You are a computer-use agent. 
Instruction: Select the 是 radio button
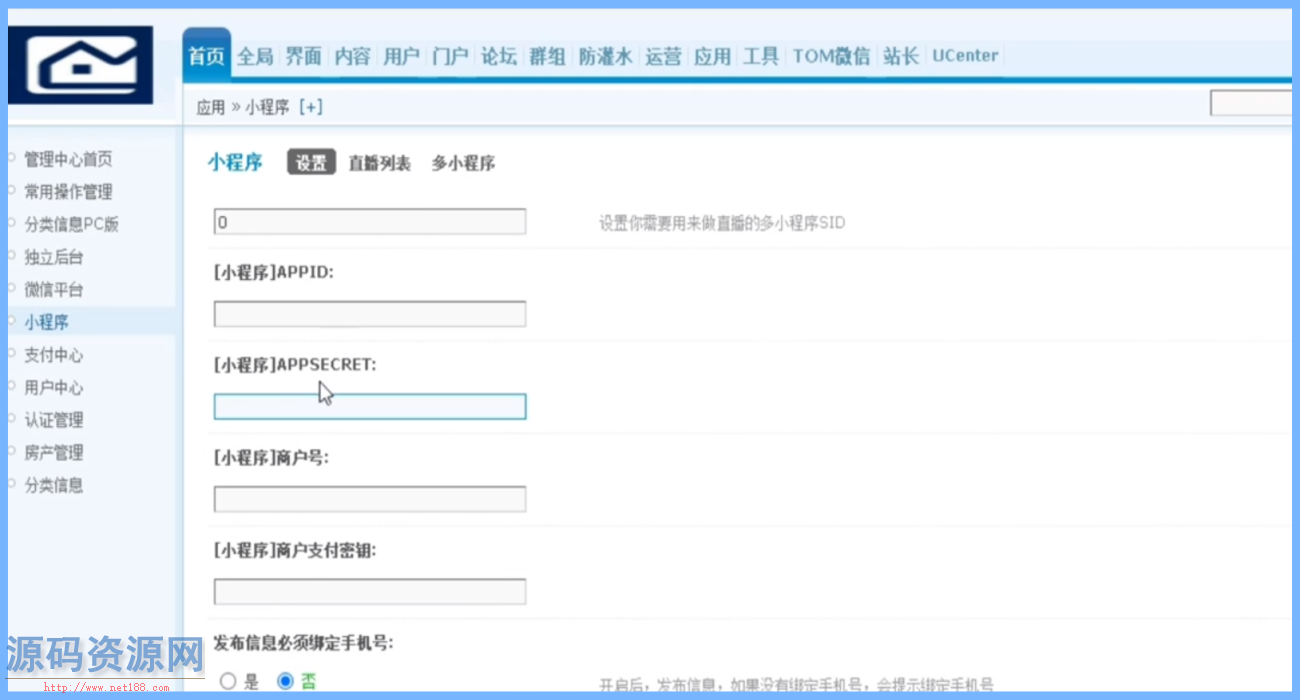click(x=227, y=680)
